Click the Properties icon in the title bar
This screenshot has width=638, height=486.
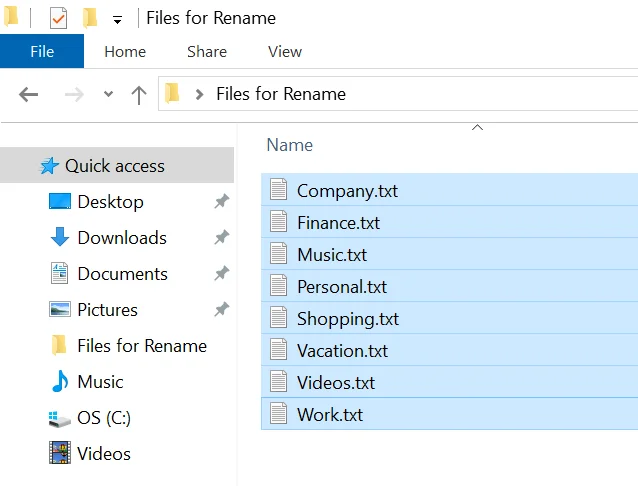pos(58,18)
